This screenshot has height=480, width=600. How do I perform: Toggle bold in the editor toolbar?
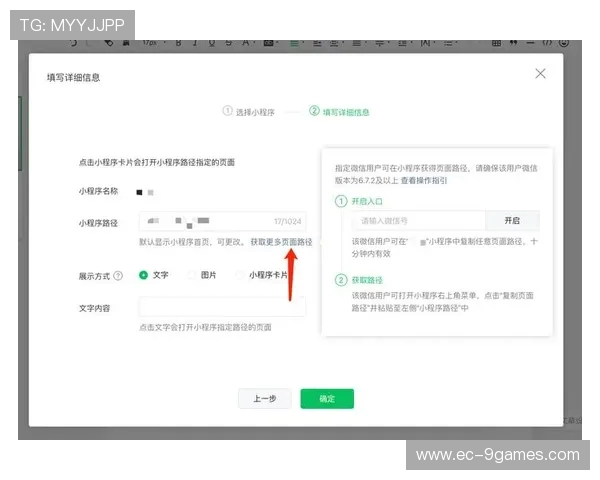[x=178, y=43]
